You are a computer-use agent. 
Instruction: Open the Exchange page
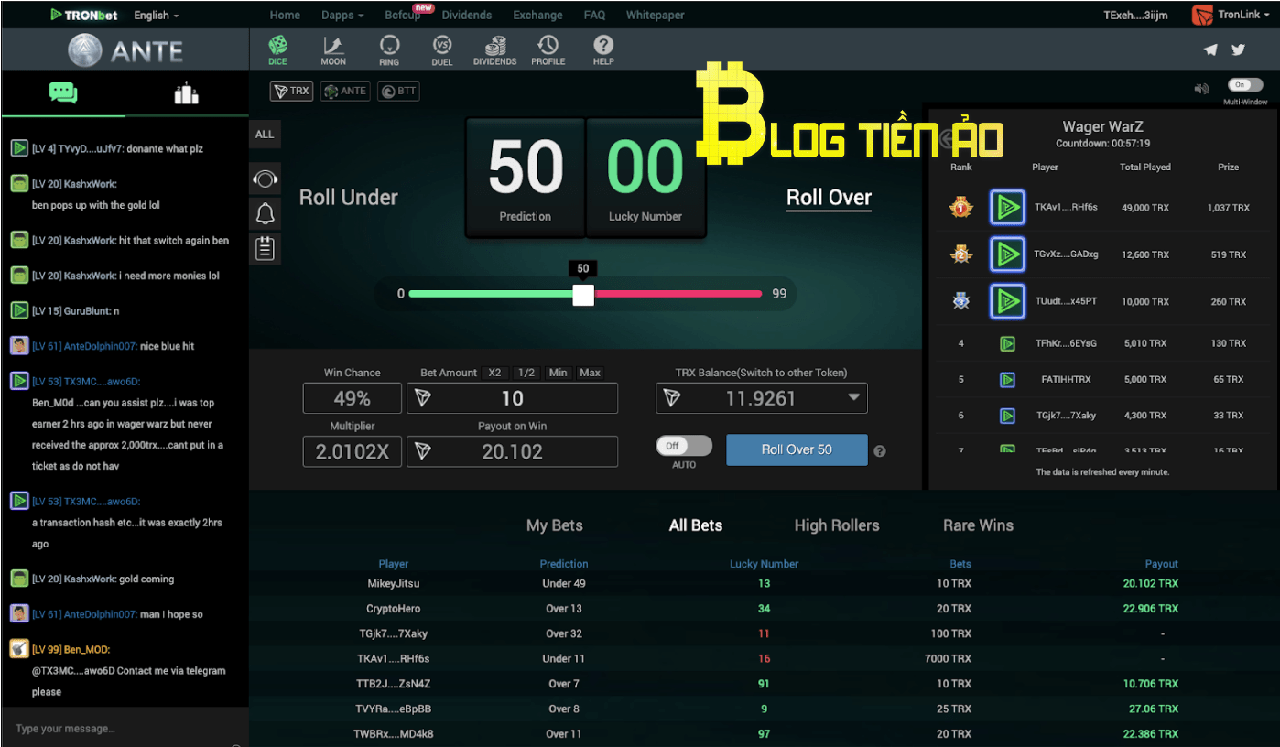point(538,15)
